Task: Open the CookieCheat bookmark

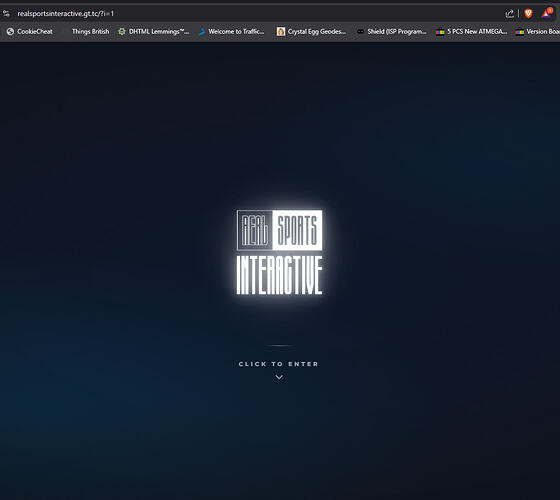Action: 30,31
